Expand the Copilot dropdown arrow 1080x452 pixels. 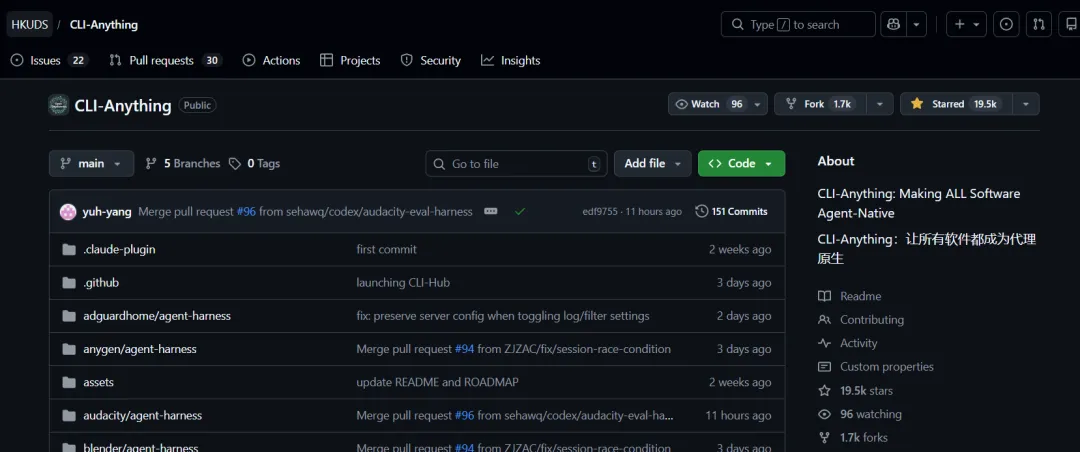[x=916, y=24]
